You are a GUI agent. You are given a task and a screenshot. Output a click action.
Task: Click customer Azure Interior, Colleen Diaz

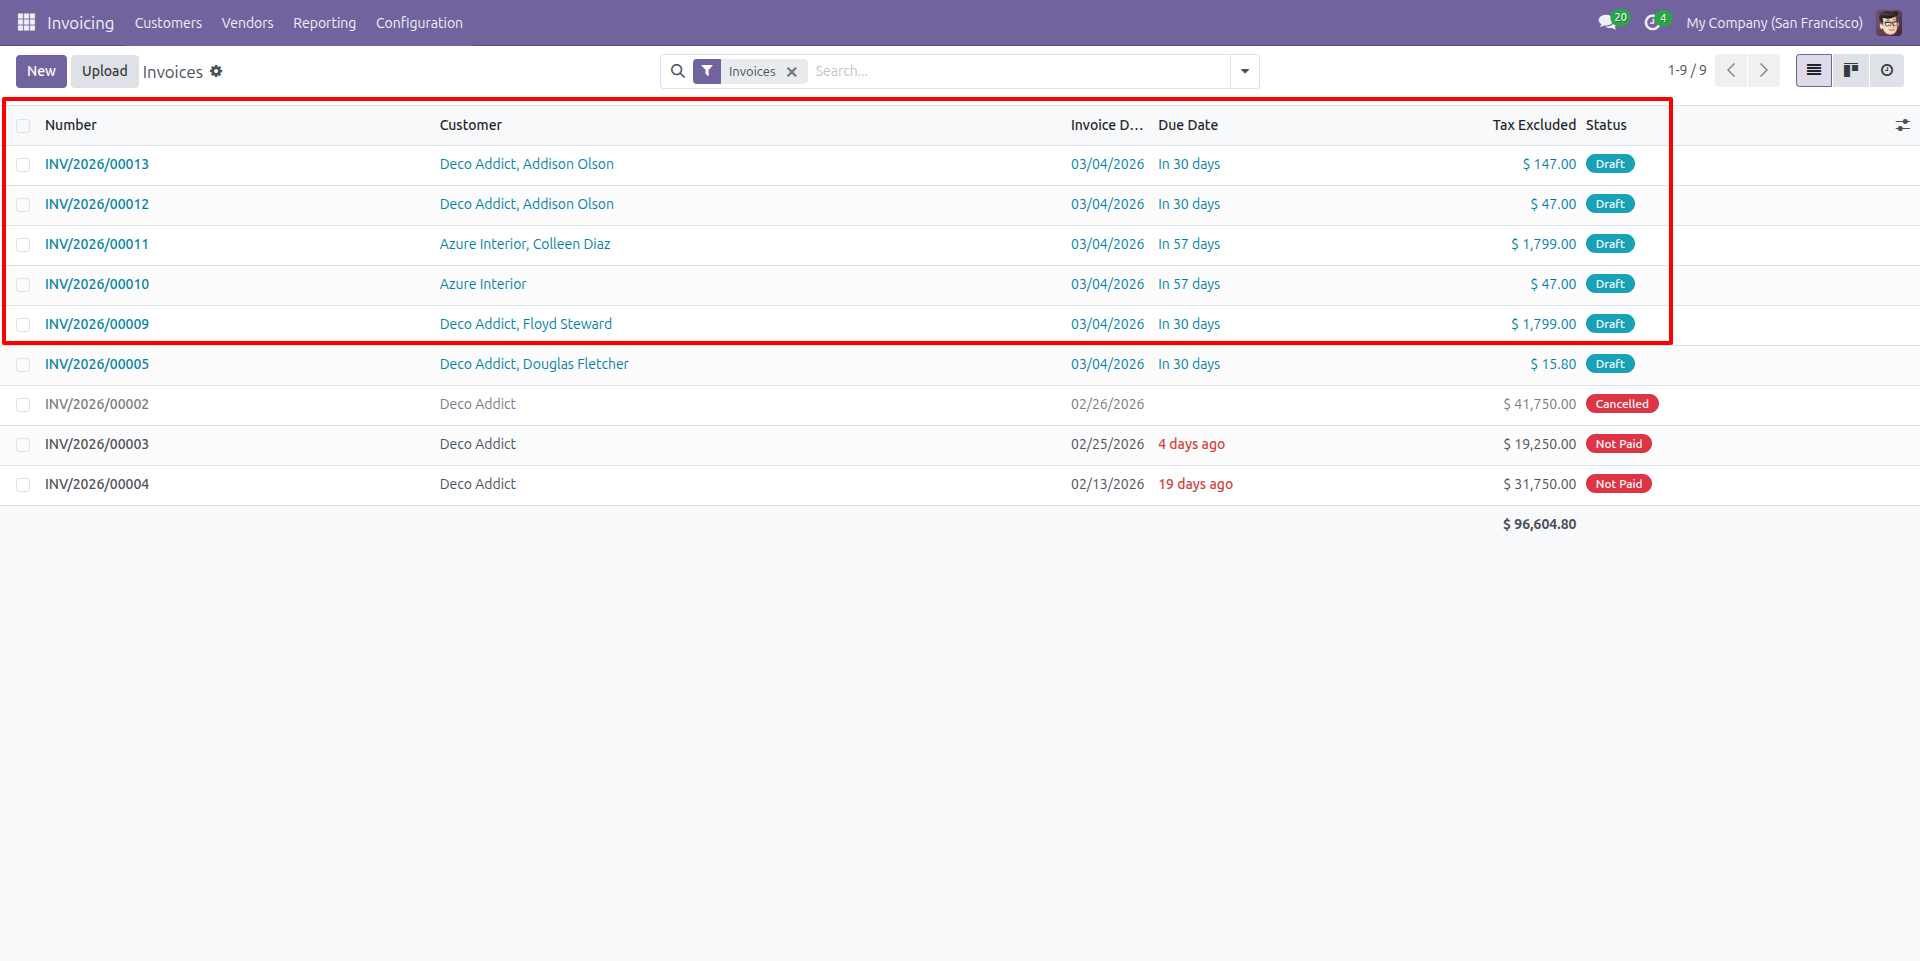click(x=525, y=244)
